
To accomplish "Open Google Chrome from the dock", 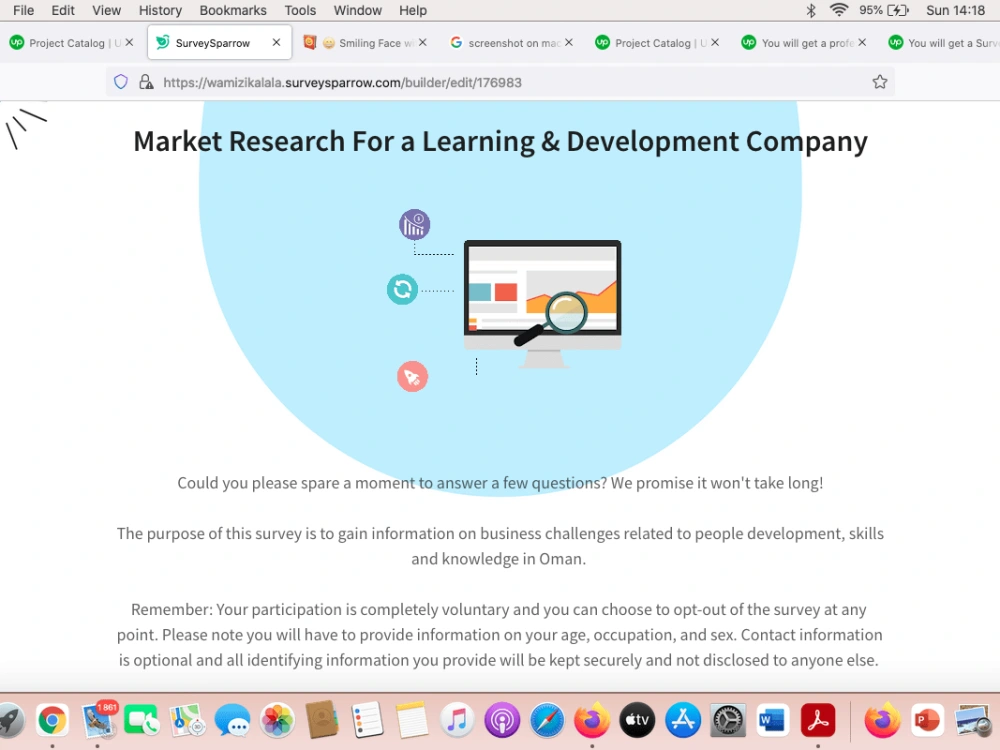I will (52, 721).
